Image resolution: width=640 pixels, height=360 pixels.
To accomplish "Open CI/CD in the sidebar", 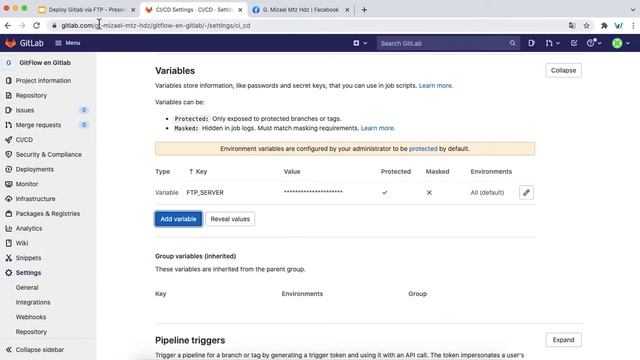I will click(x=24, y=140).
